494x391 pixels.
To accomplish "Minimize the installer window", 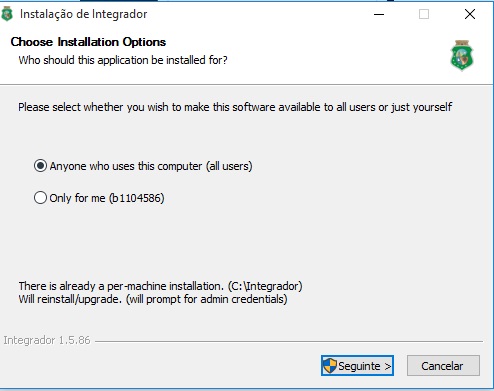I will [x=379, y=14].
